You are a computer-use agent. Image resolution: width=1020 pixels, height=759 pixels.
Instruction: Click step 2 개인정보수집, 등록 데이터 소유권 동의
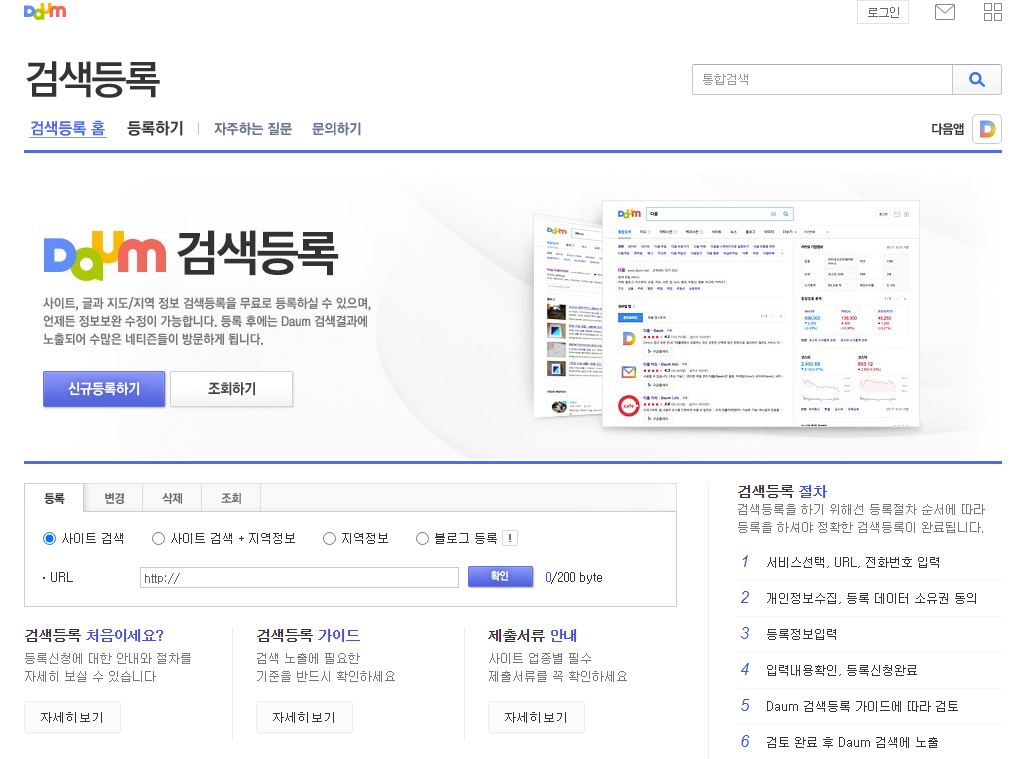[870, 598]
